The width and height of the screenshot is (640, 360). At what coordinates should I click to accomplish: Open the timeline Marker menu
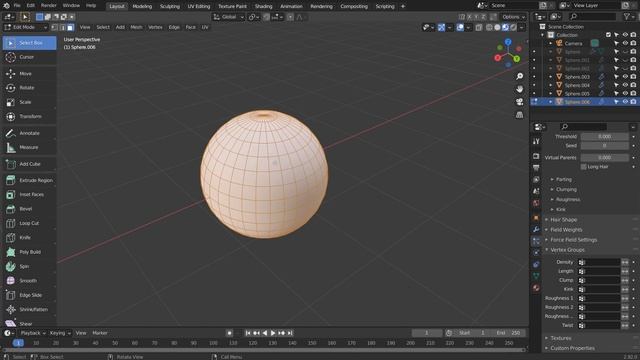pos(100,333)
